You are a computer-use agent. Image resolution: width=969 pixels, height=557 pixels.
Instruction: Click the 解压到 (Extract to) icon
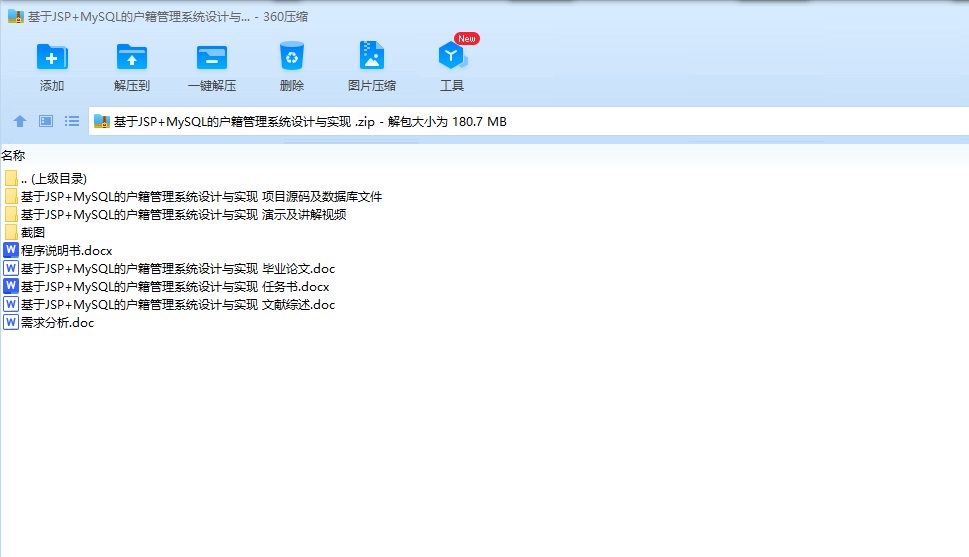pos(132,57)
